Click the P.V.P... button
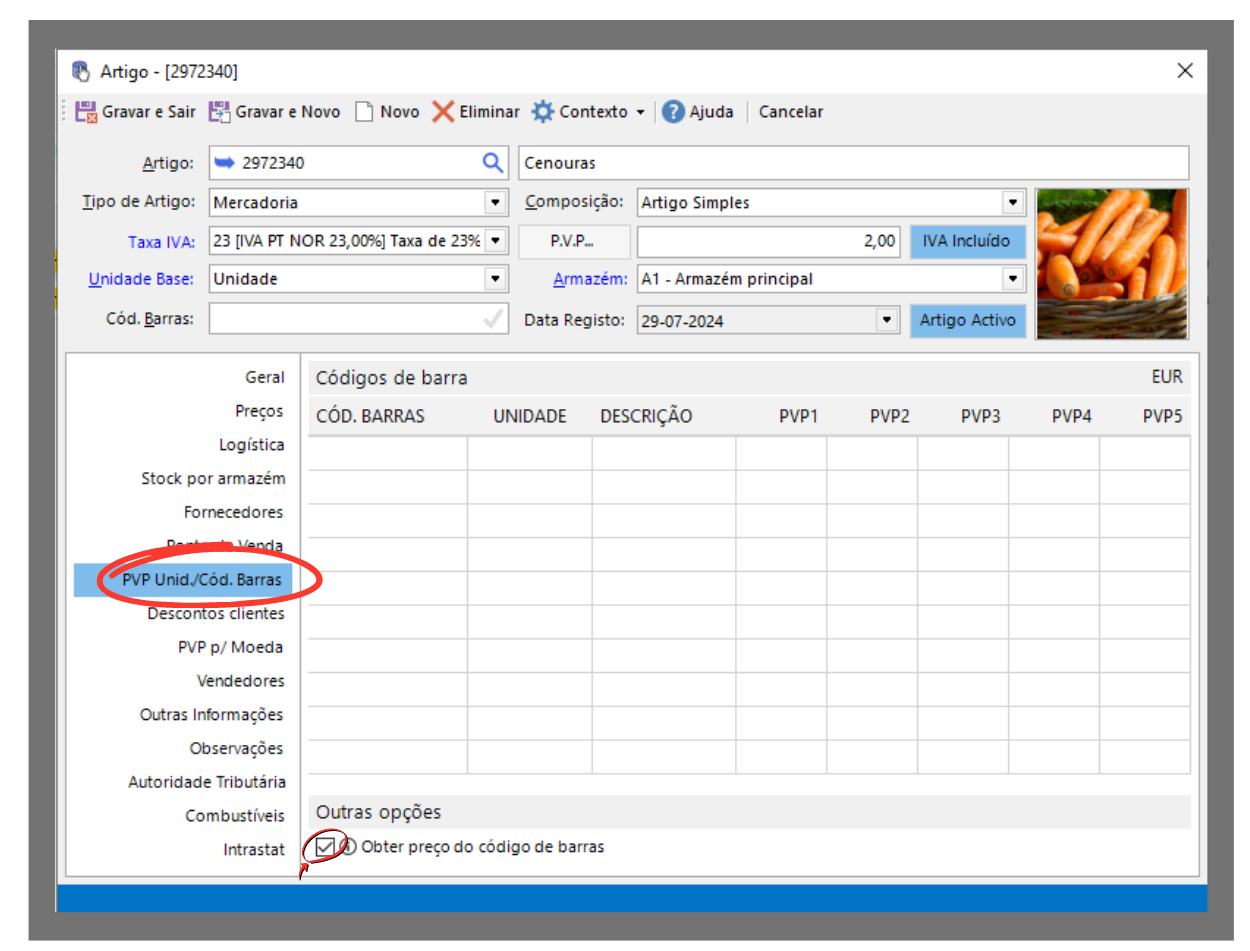This screenshot has height=951, width=1250. pos(573,241)
